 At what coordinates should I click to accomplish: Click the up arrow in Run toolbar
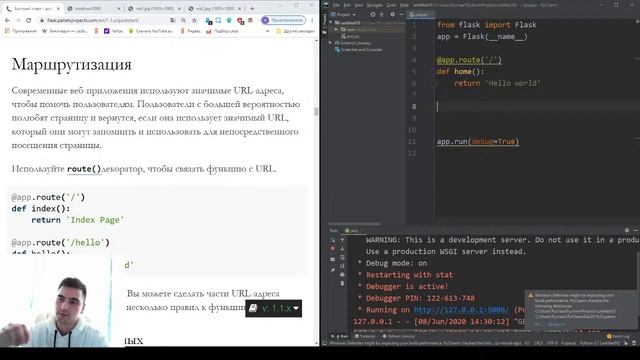point(342,240)
